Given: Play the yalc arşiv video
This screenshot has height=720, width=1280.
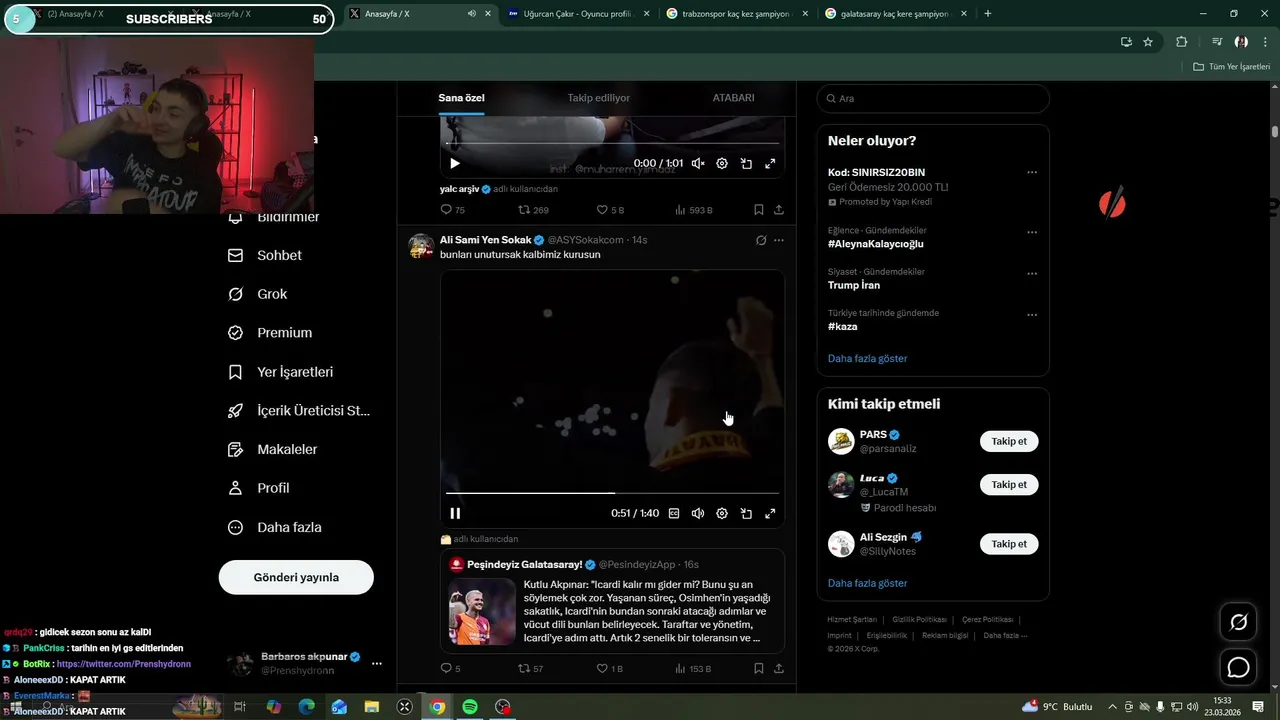Looking at the screenshot, I should tap(455, 164).
